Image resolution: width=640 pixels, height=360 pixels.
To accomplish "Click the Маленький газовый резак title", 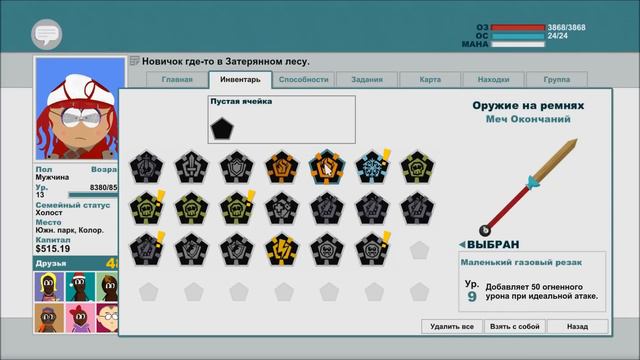I will (521, 262).
